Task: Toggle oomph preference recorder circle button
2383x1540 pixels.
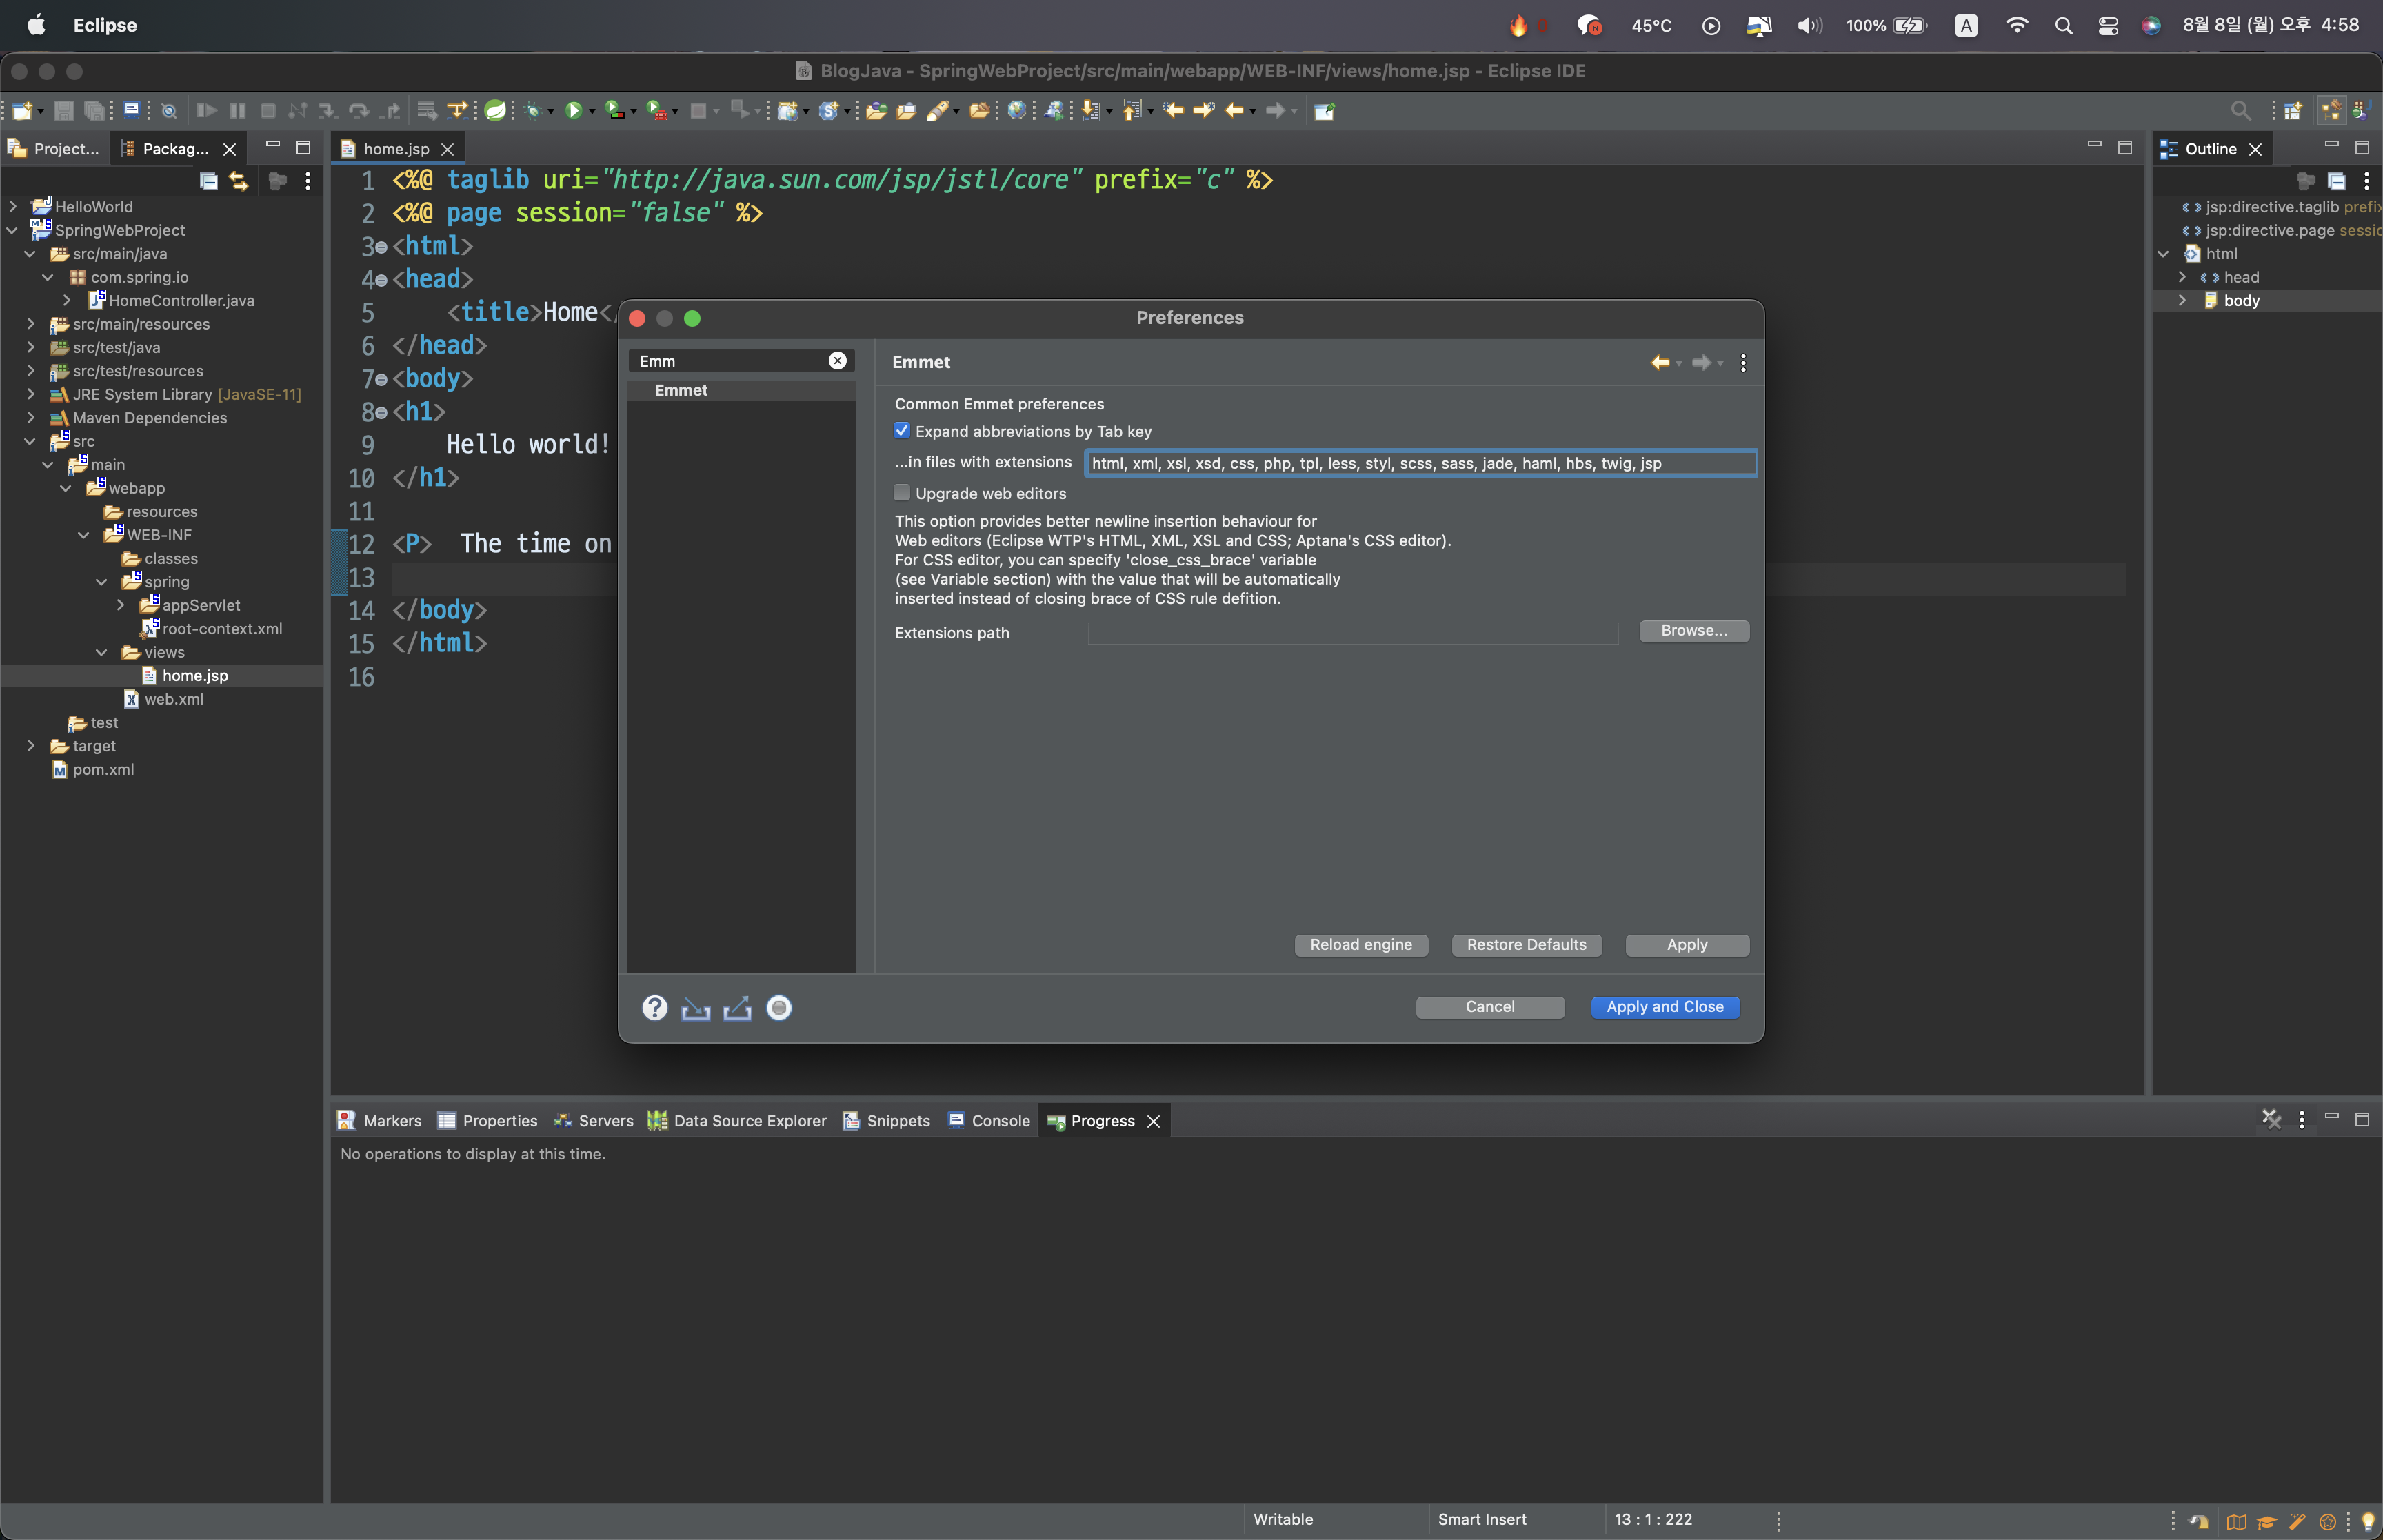Action: (x=779, y=1008)
